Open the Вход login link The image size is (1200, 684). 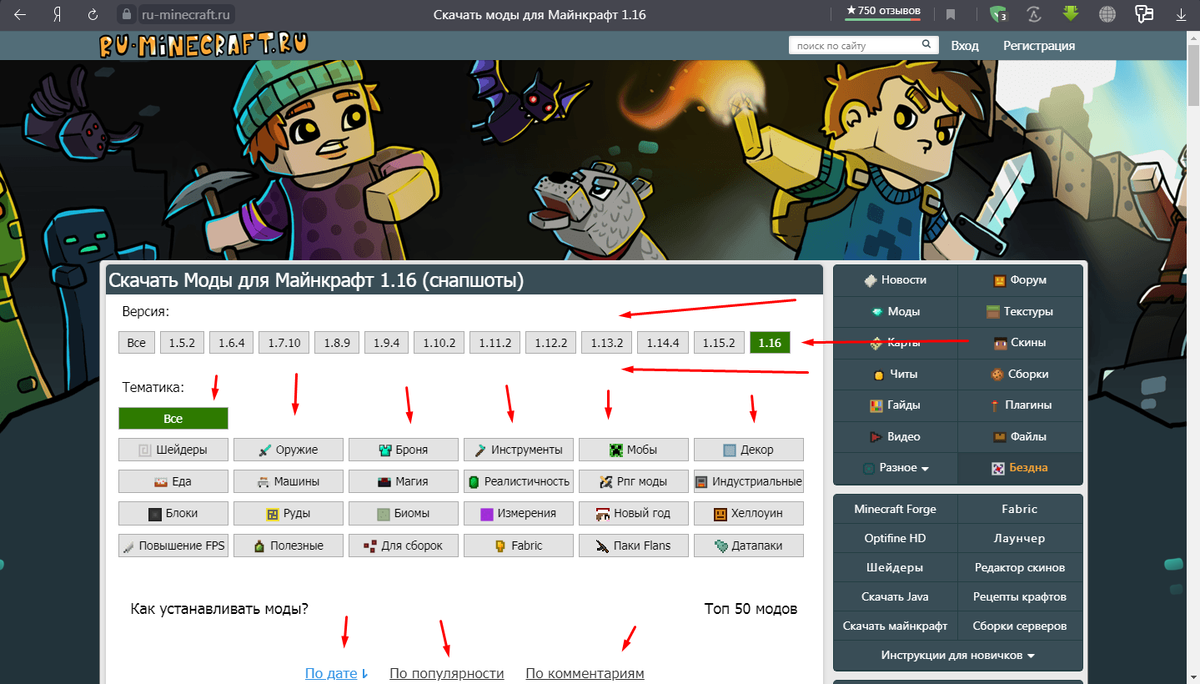point(965,45)
